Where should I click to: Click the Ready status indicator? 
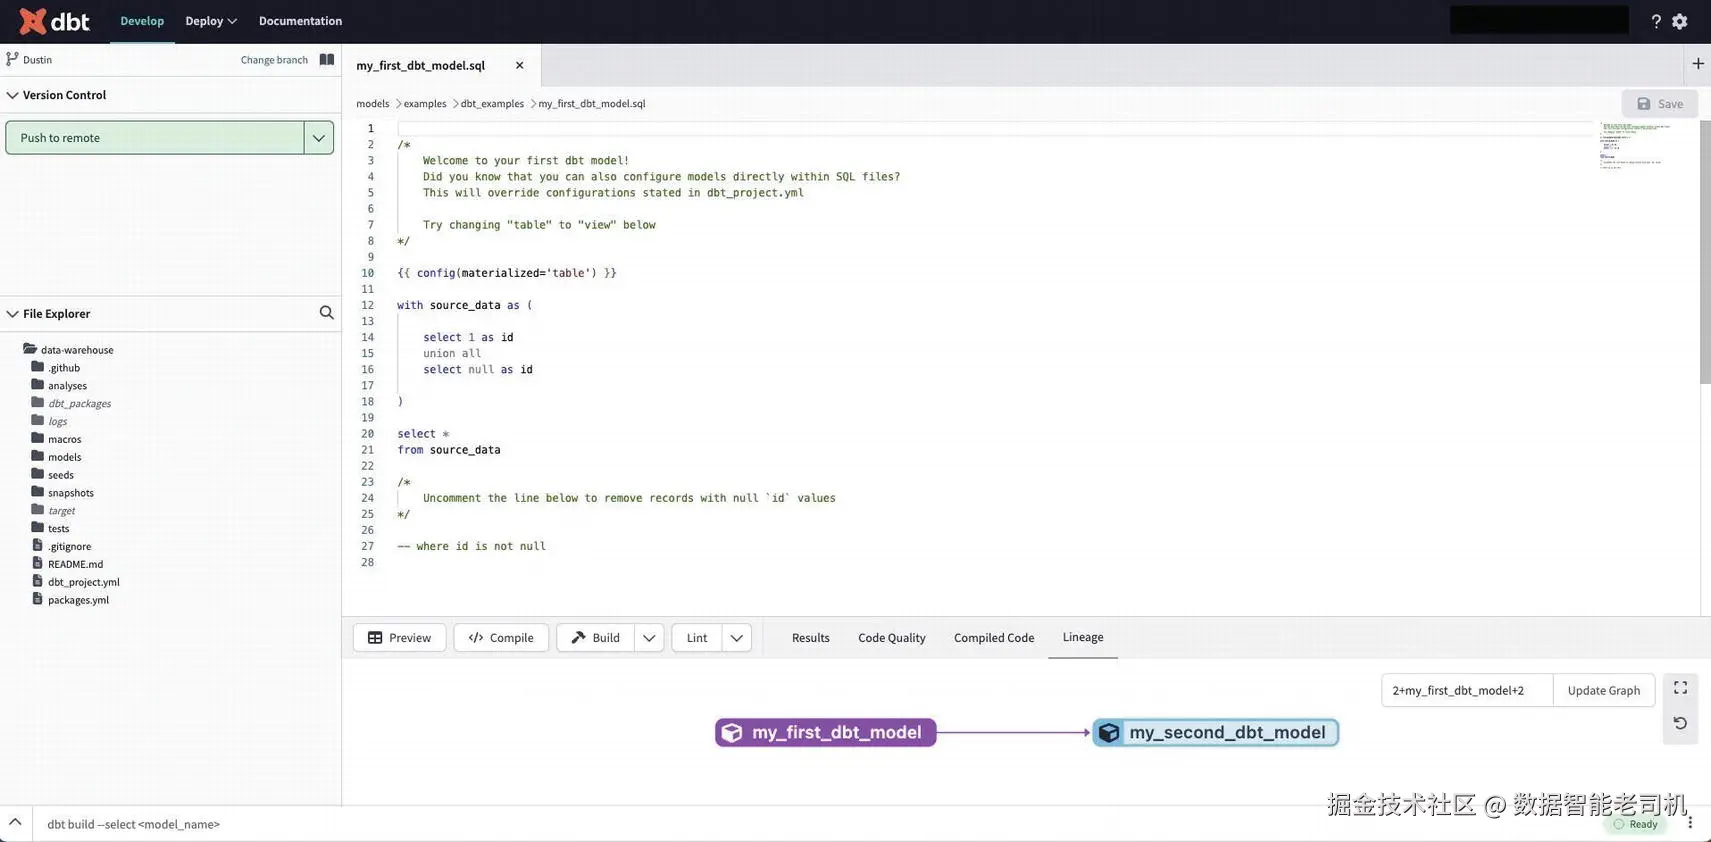point(1635,824)
